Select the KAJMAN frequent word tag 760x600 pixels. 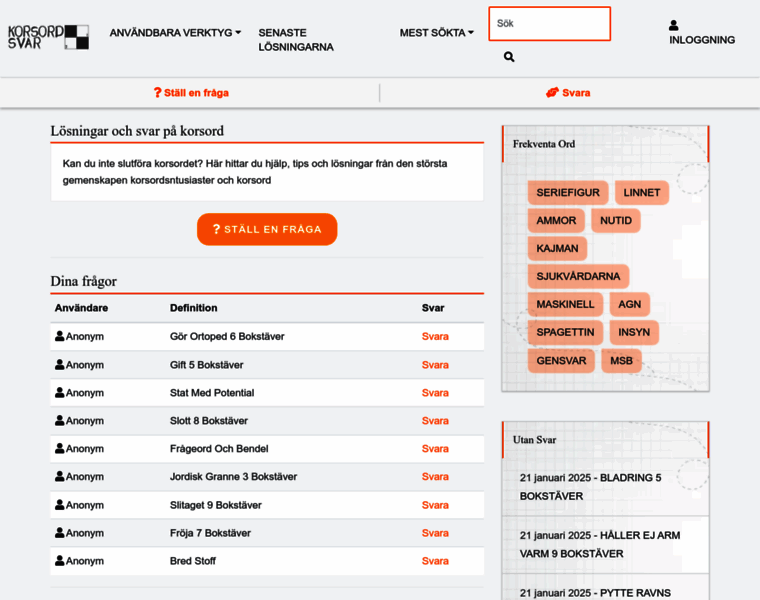[557, 248]
